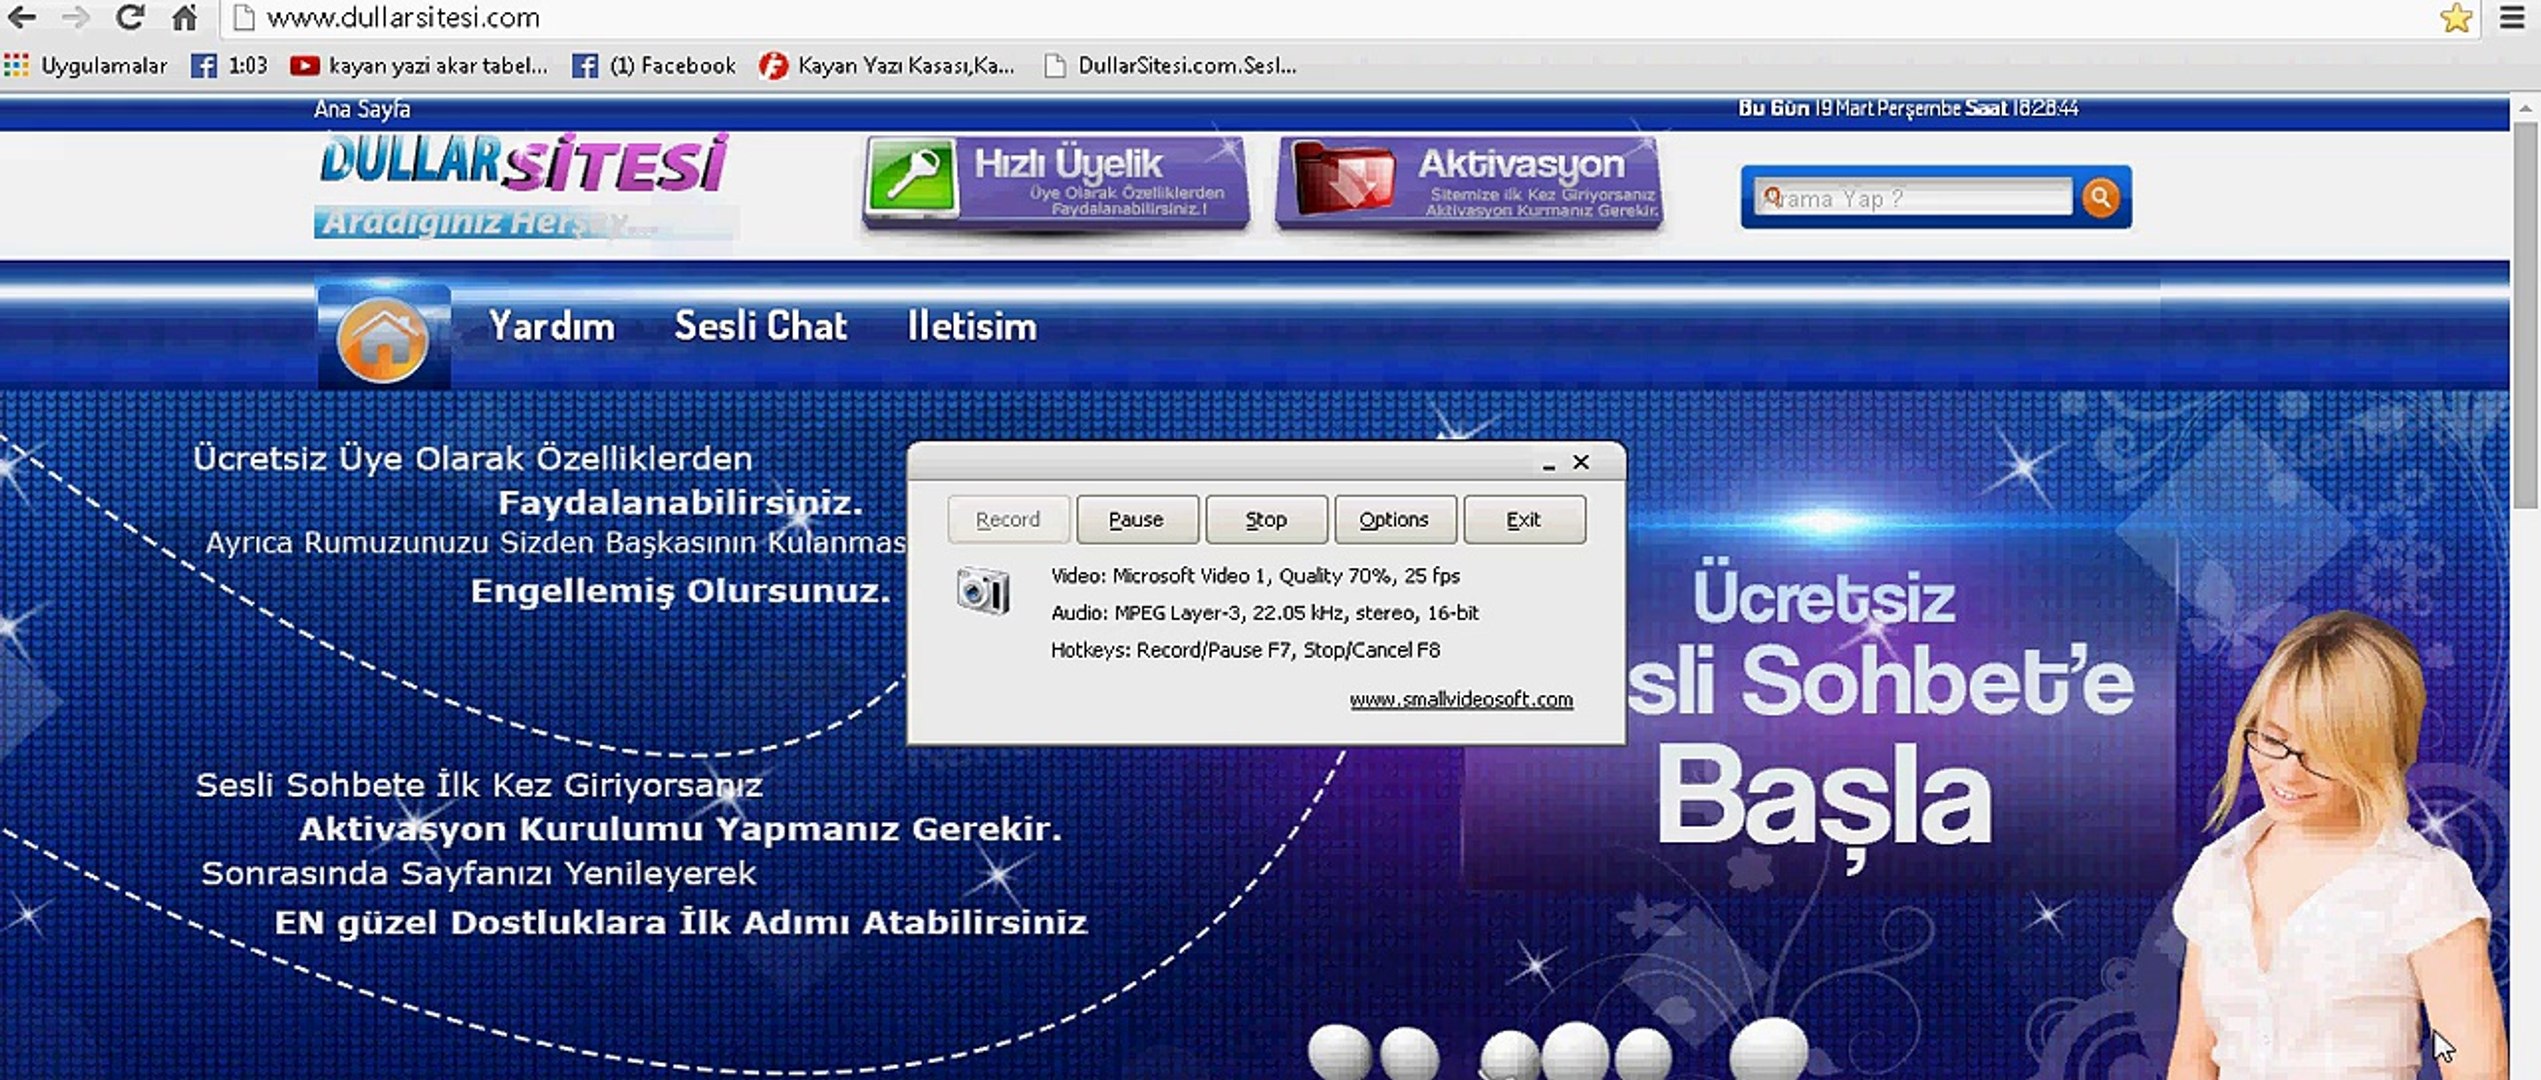This screenshot has height=1080, width=2541.
Task: Open the Iletisim menu item
Action: click(x=971, y=327)
